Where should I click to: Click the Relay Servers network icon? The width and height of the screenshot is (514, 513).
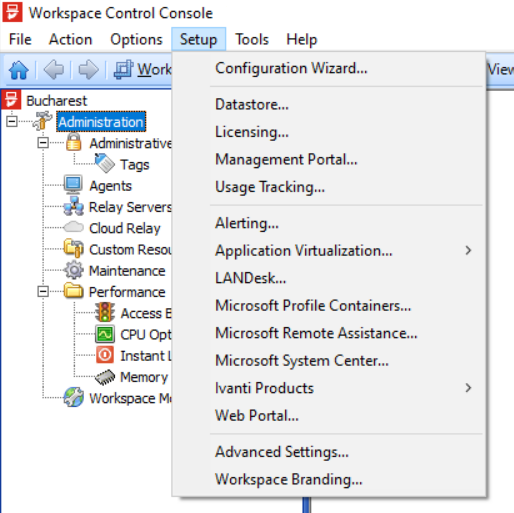coord(73,206)
